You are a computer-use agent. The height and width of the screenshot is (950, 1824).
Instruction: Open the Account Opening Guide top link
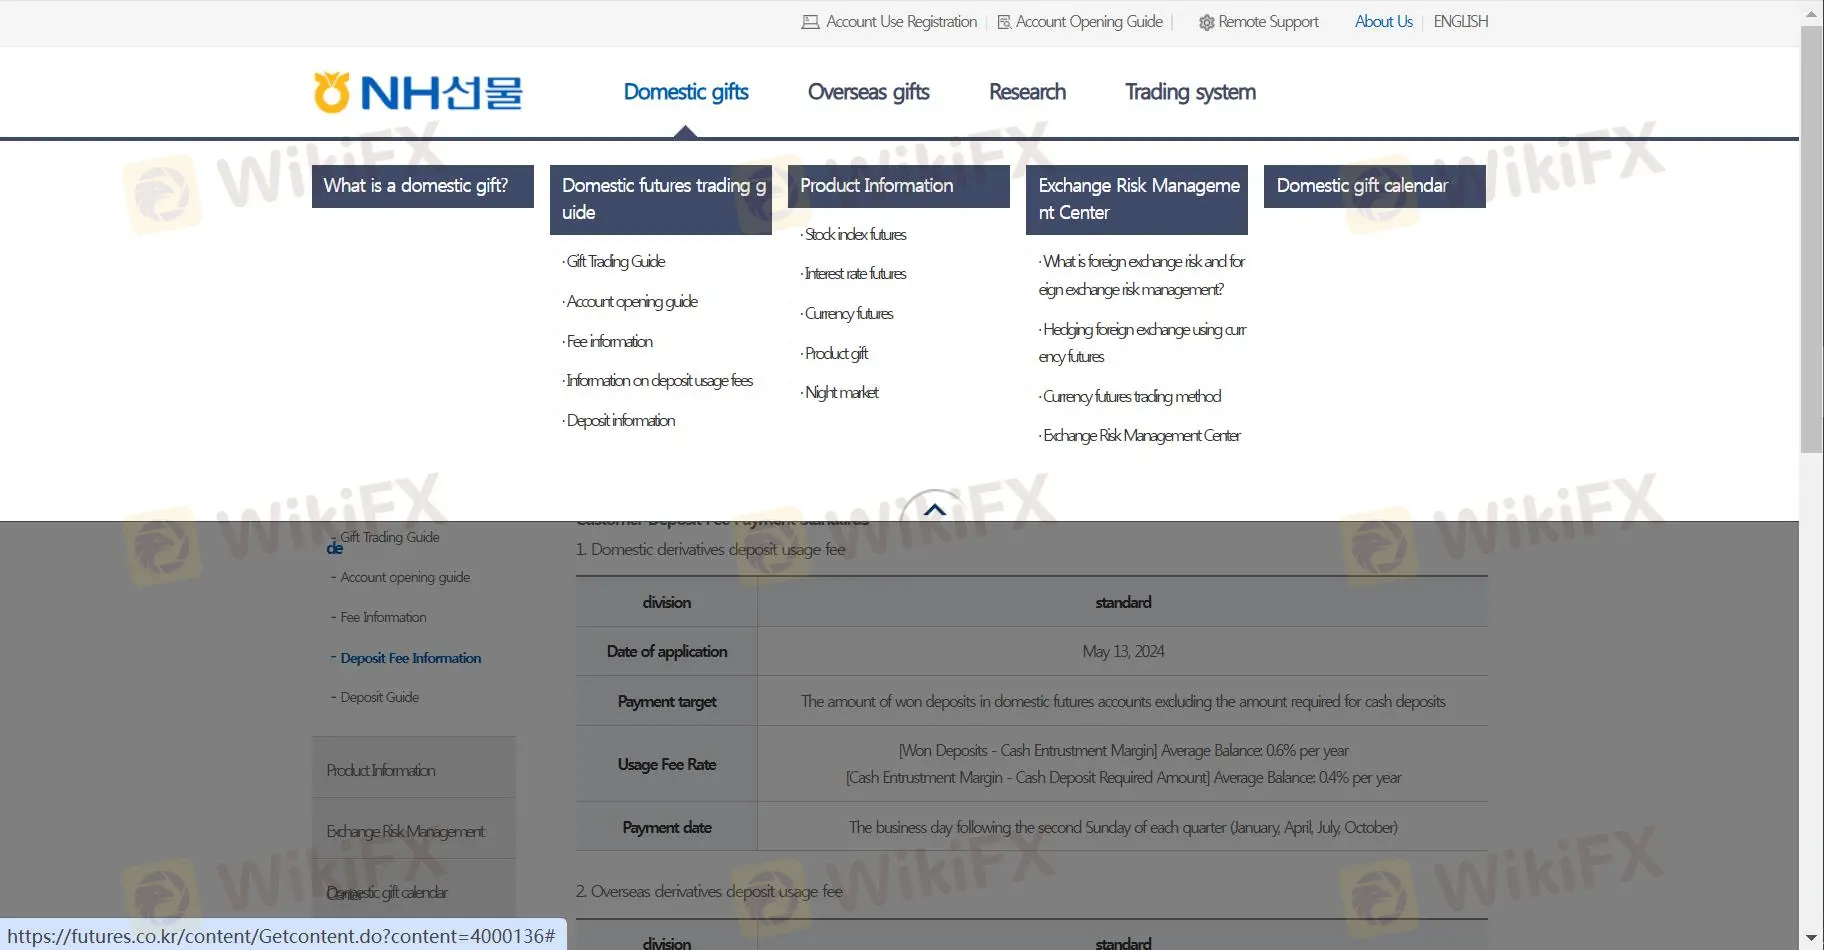click(x=1088, y=22)
